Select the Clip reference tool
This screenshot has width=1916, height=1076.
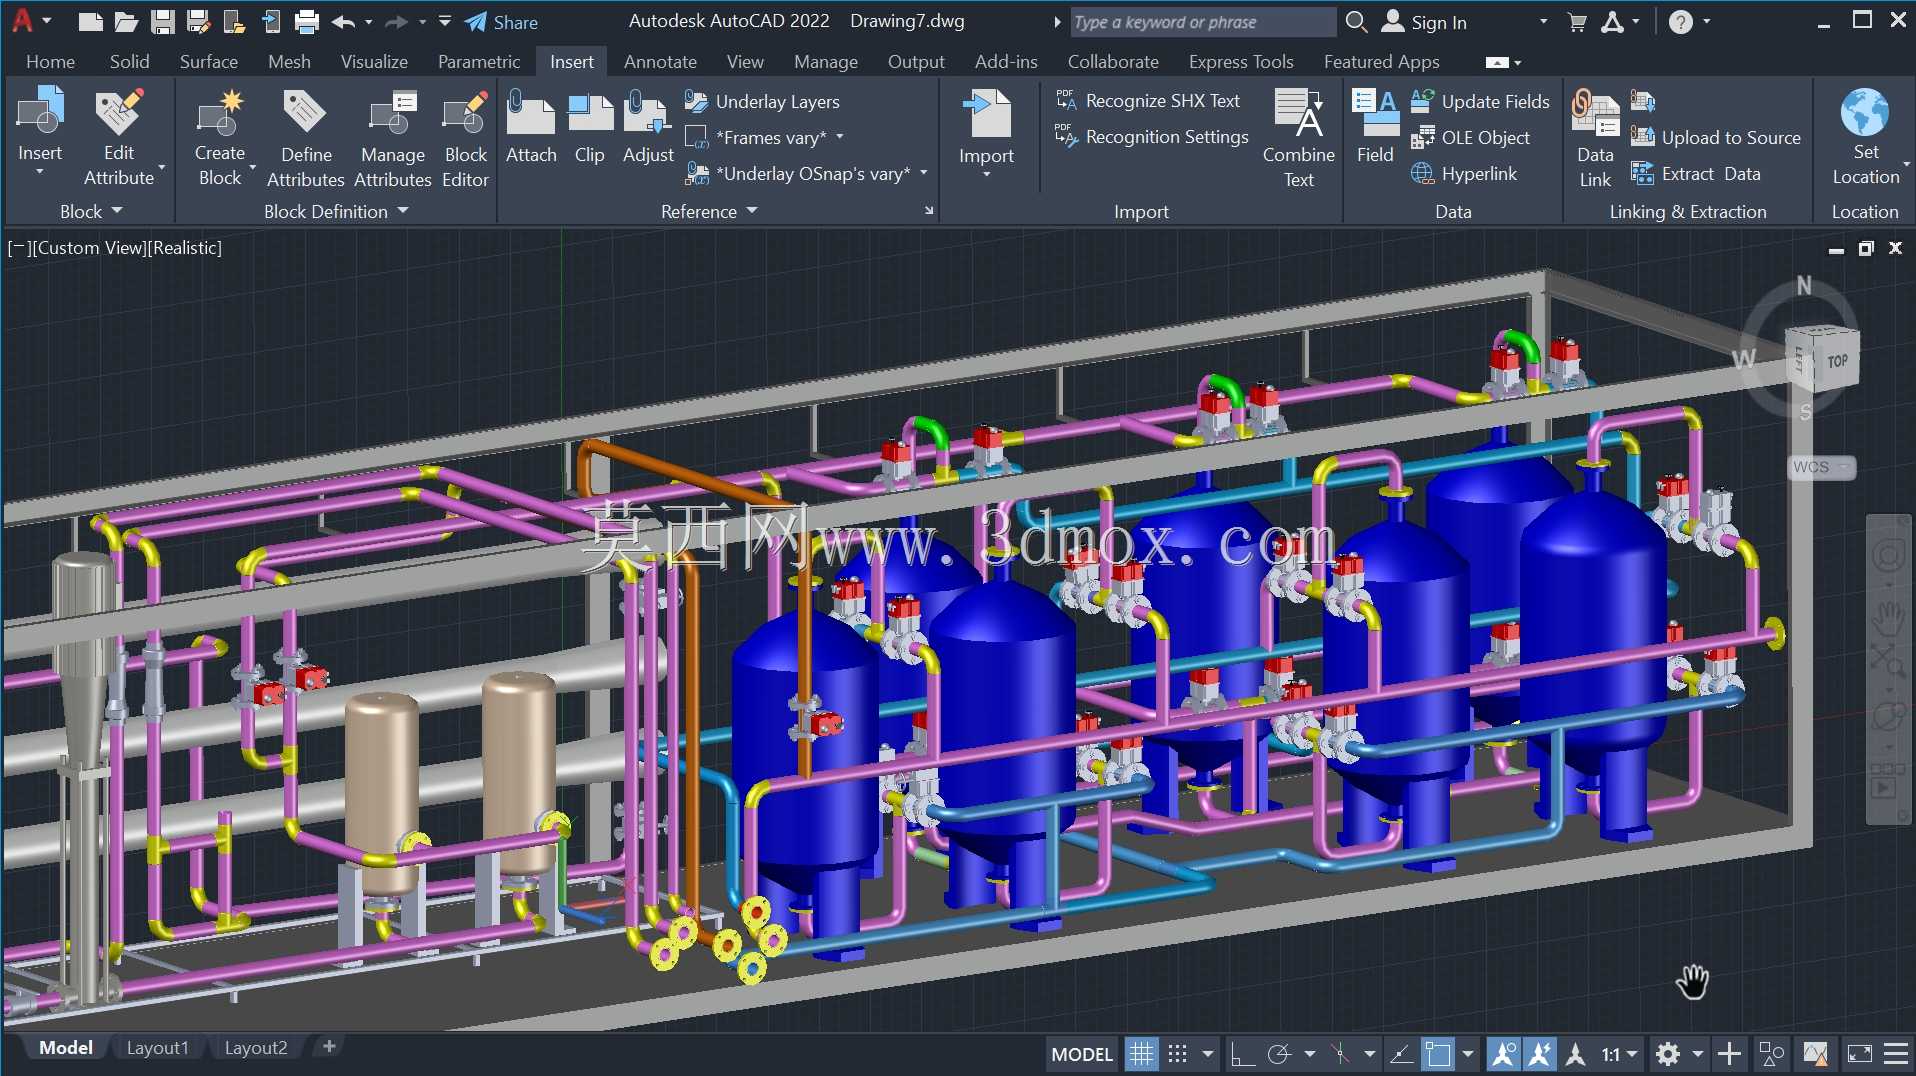[590, 127]
